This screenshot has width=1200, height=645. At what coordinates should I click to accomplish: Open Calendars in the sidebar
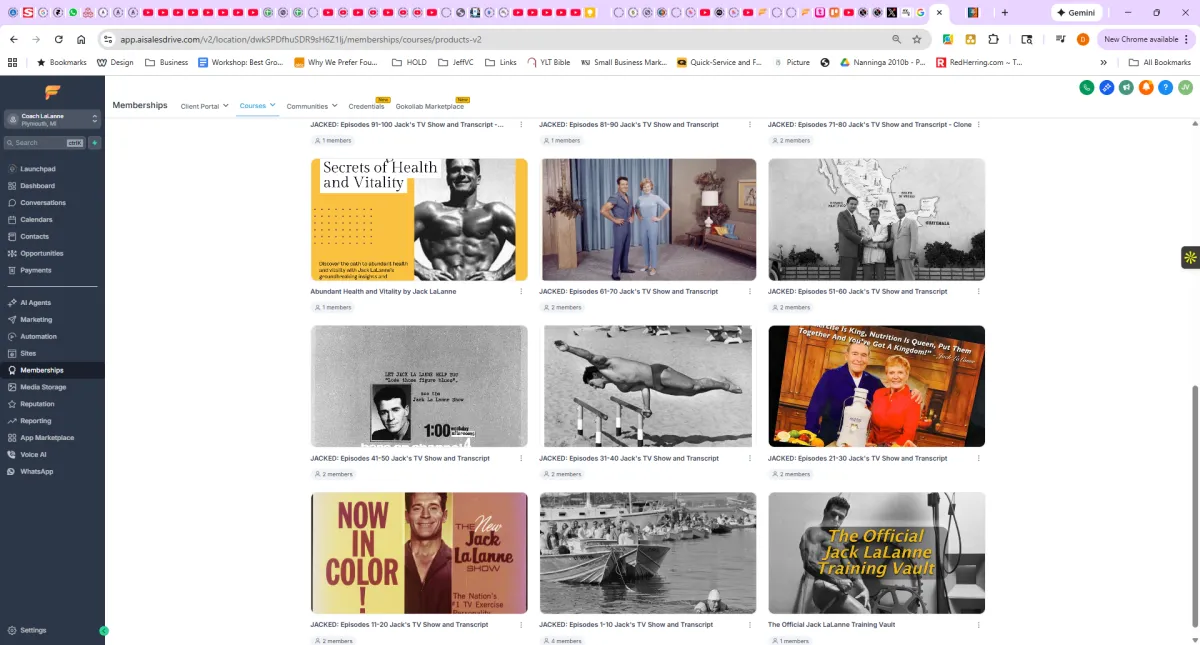coord(36,219)
